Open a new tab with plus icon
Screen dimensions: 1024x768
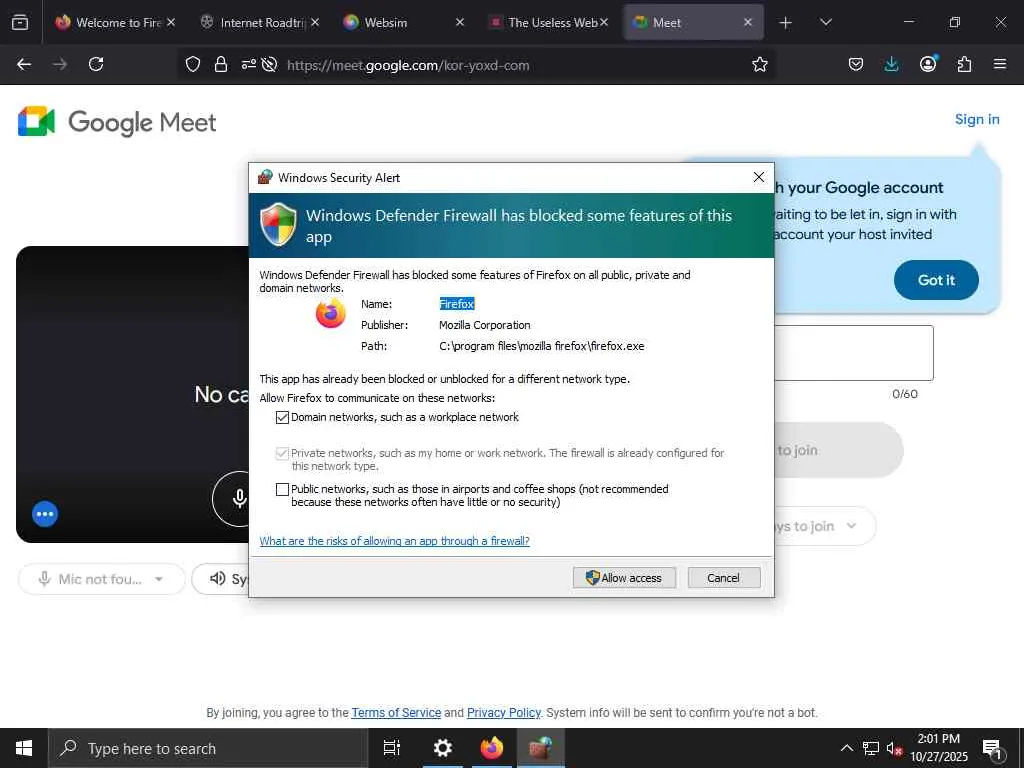(786, 23)
